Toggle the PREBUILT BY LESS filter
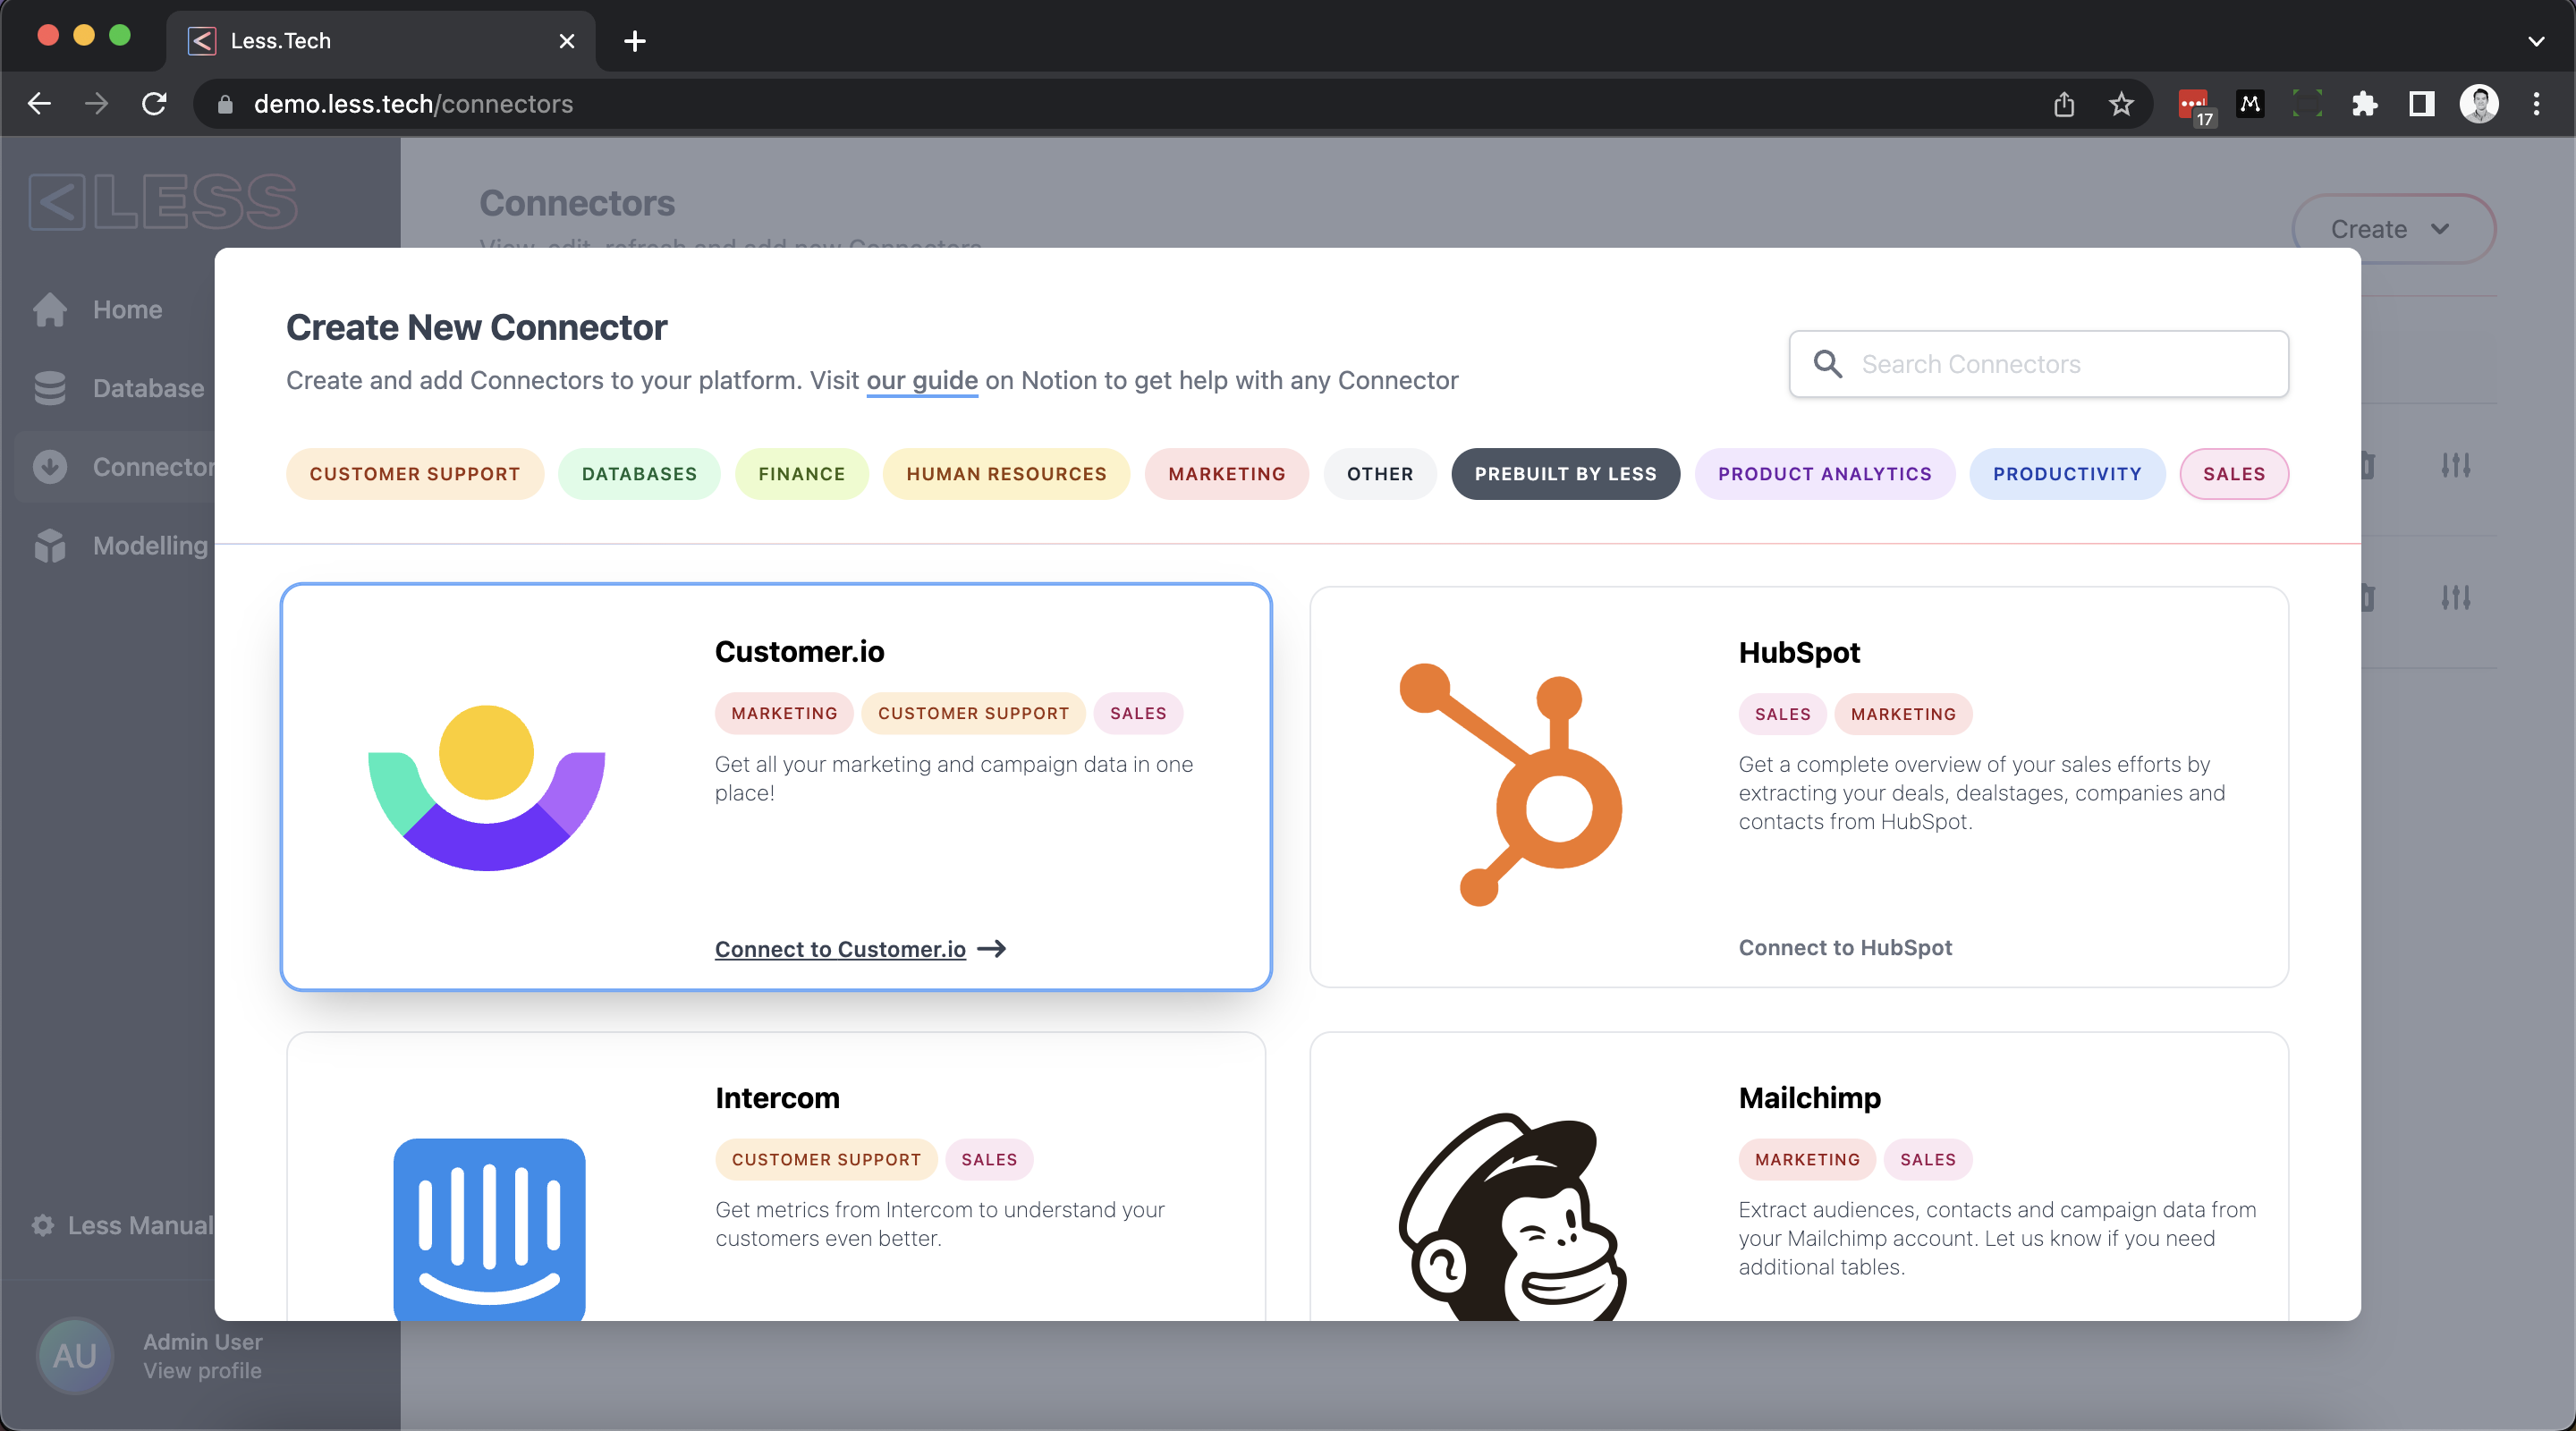This screenshot has width=2576, height=1431. (1564, 474)
